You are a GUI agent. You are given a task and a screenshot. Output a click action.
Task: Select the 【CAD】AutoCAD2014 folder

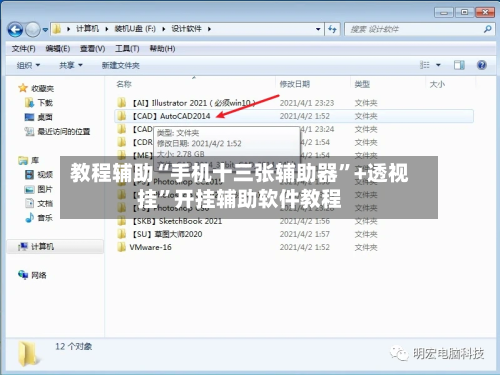coord(171,116)
